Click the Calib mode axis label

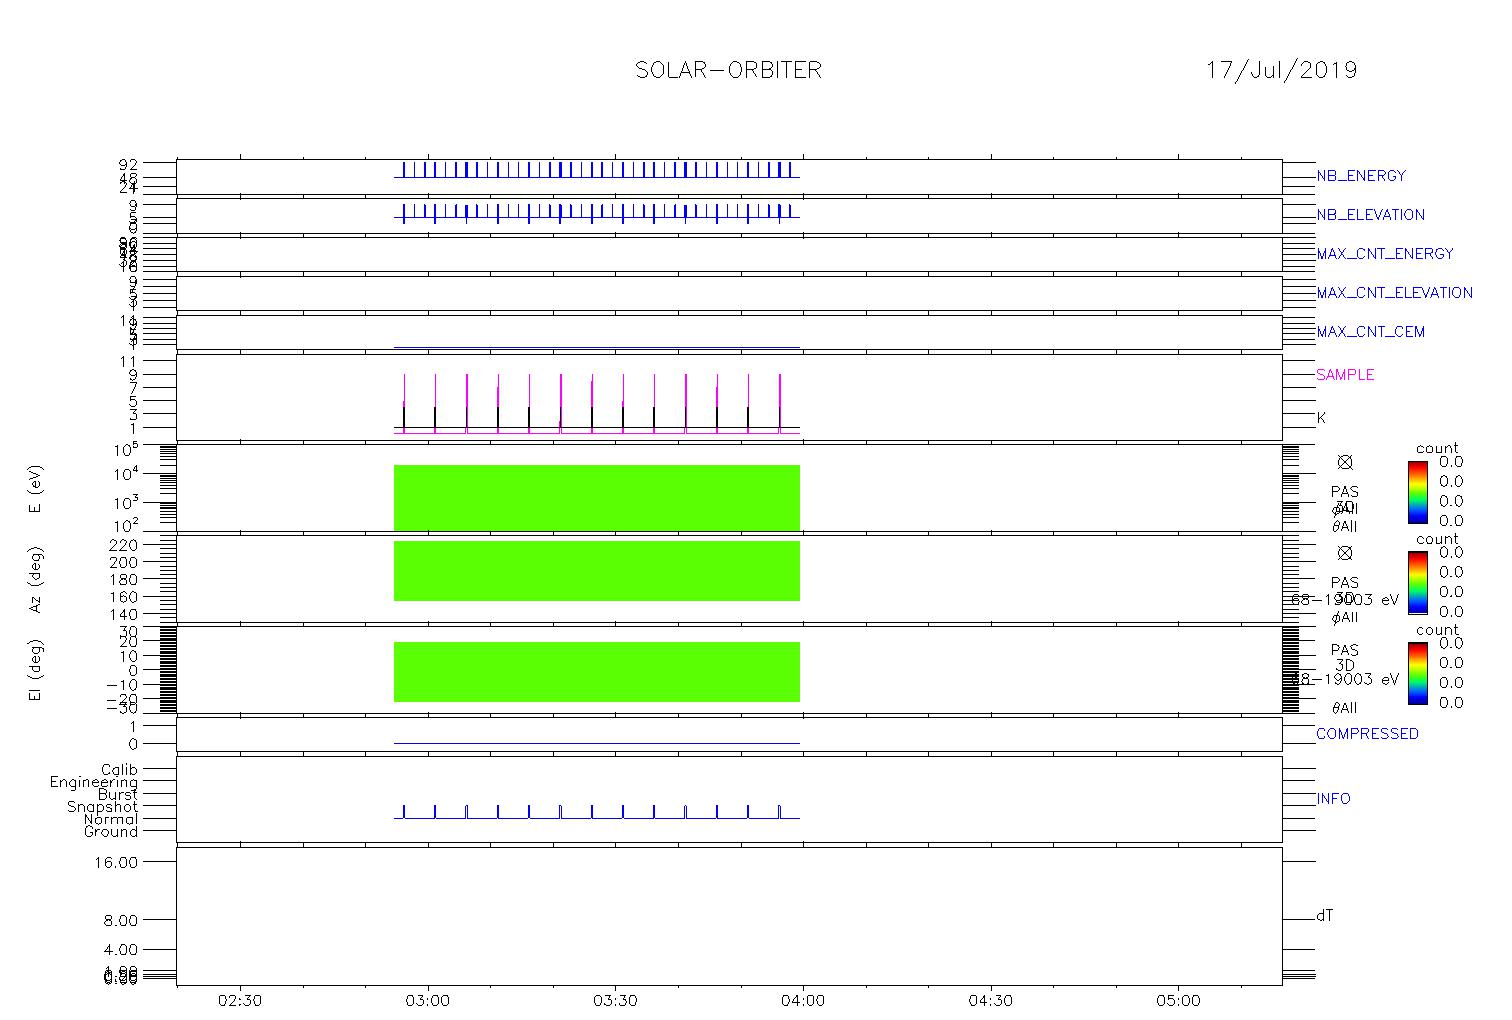tap(120, 770)
